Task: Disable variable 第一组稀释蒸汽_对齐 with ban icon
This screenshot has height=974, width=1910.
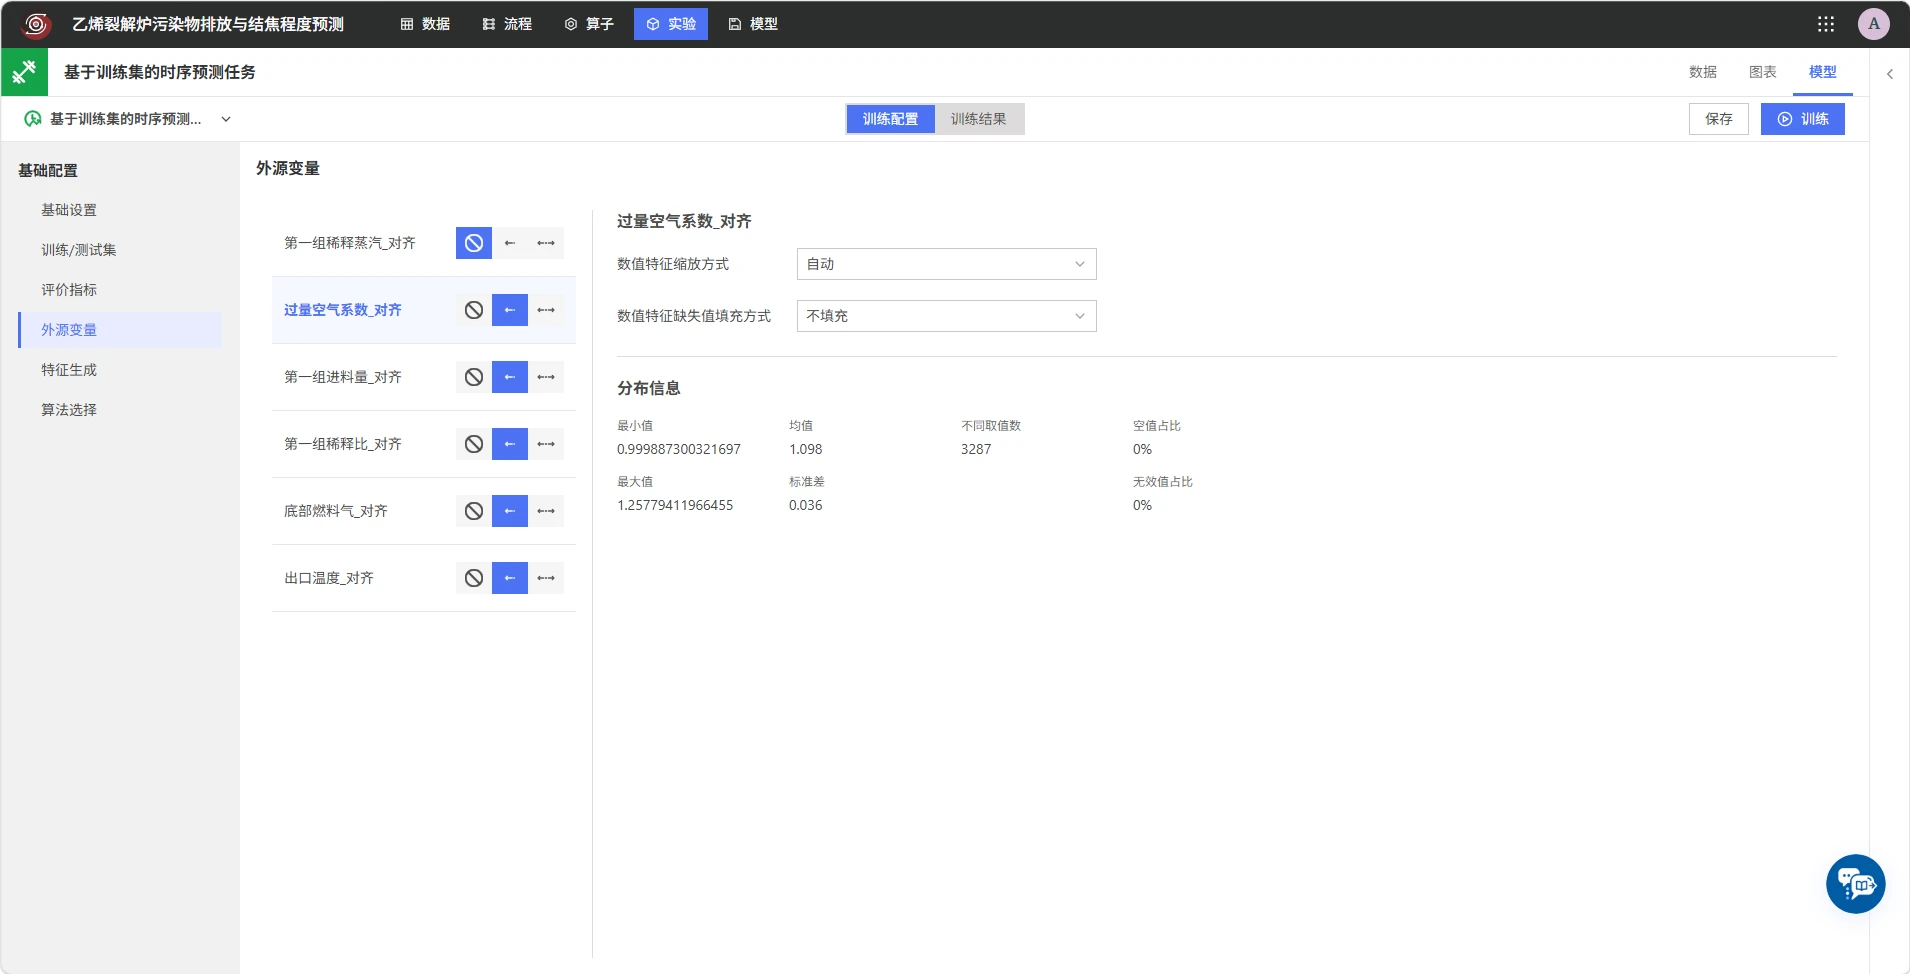Action: pos(474,243)
